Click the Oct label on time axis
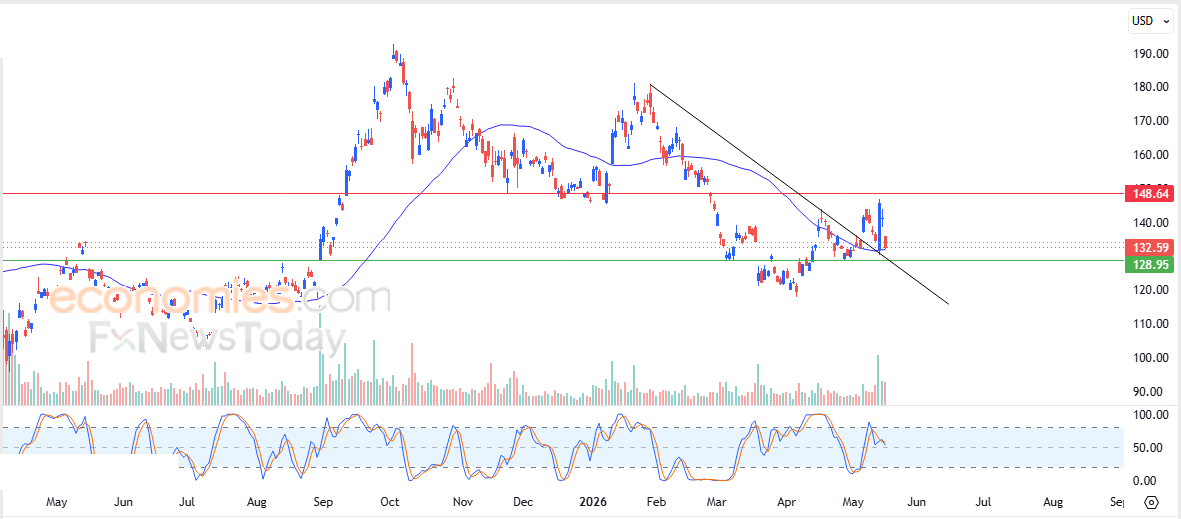This screenshot has height=519, width=1181. [x=389, y=502]
